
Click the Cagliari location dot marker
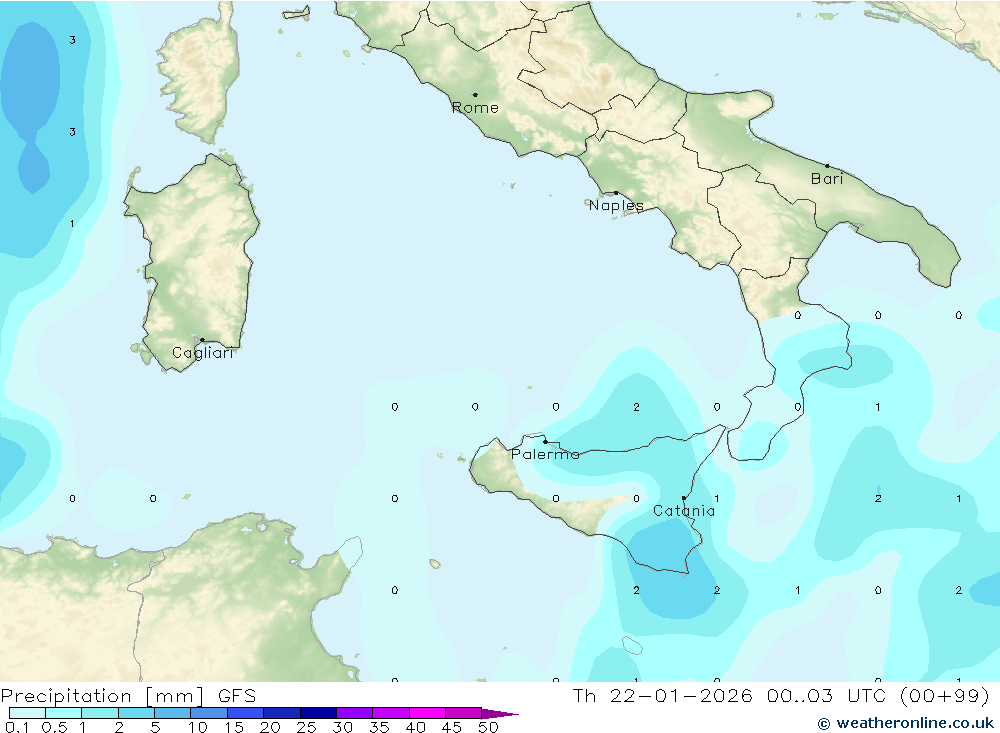pyautogui.click(x=202, y=340)
